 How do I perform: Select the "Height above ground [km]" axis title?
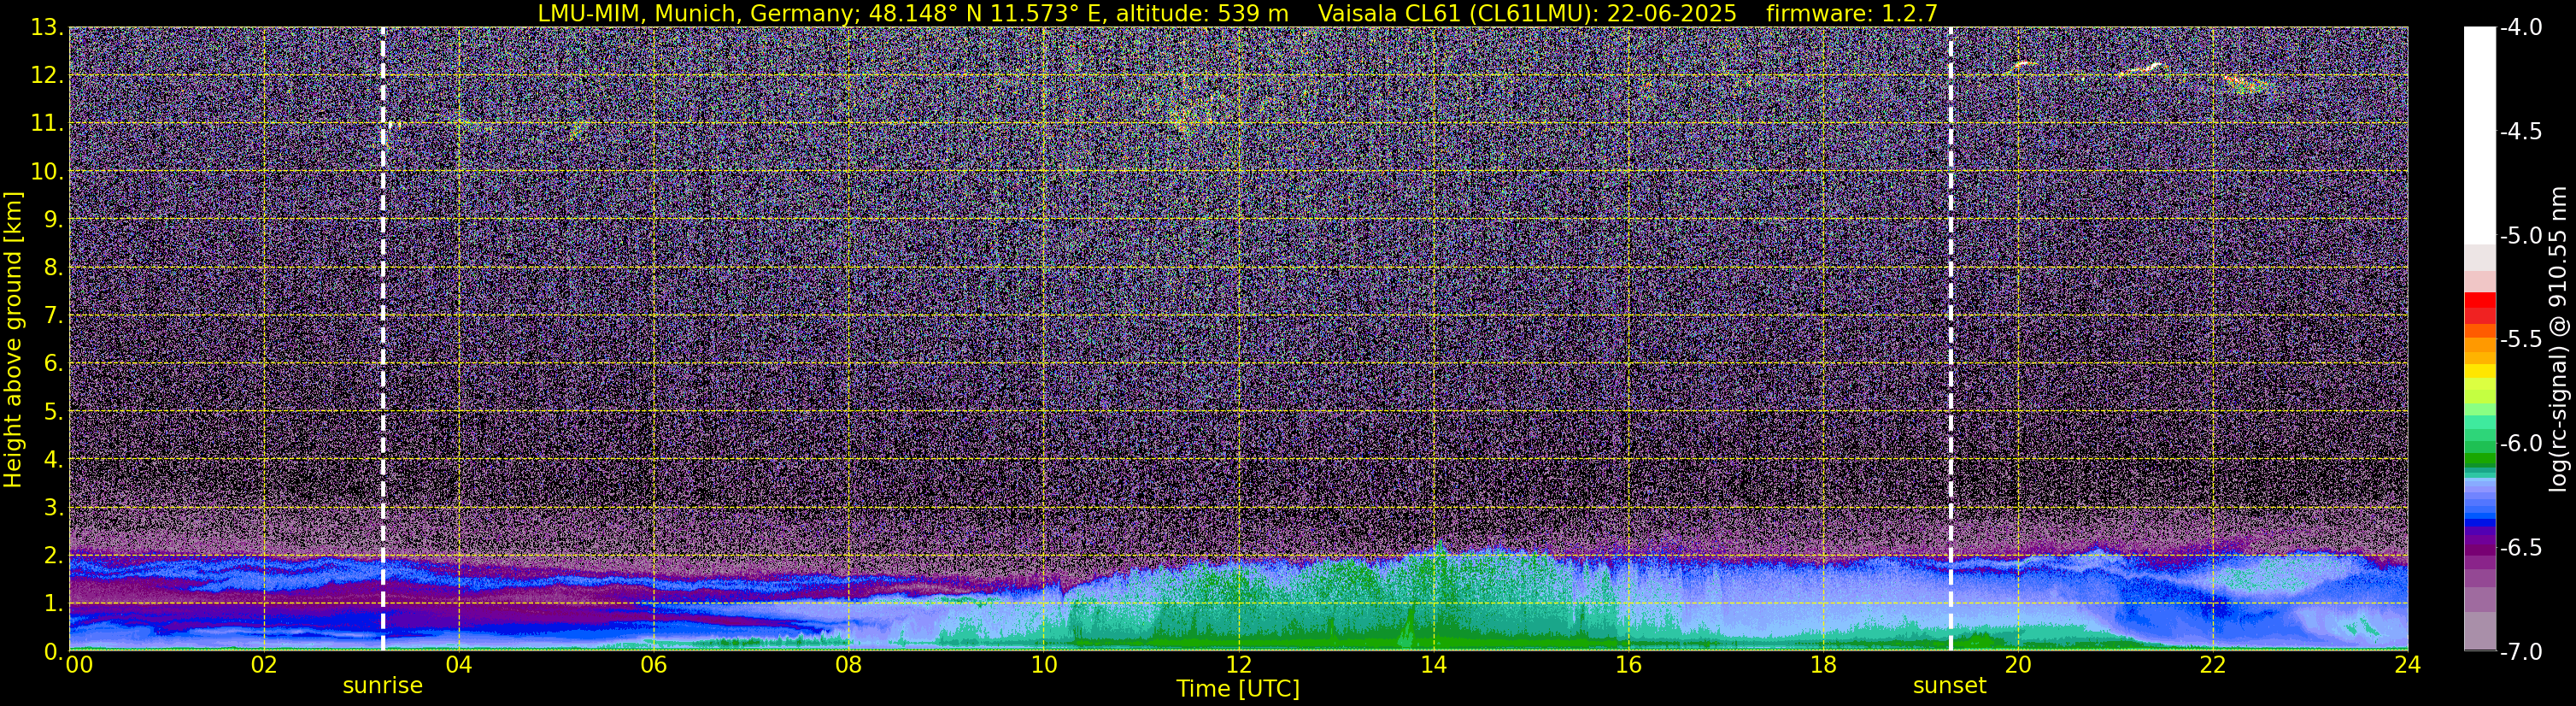click(13, 339)
